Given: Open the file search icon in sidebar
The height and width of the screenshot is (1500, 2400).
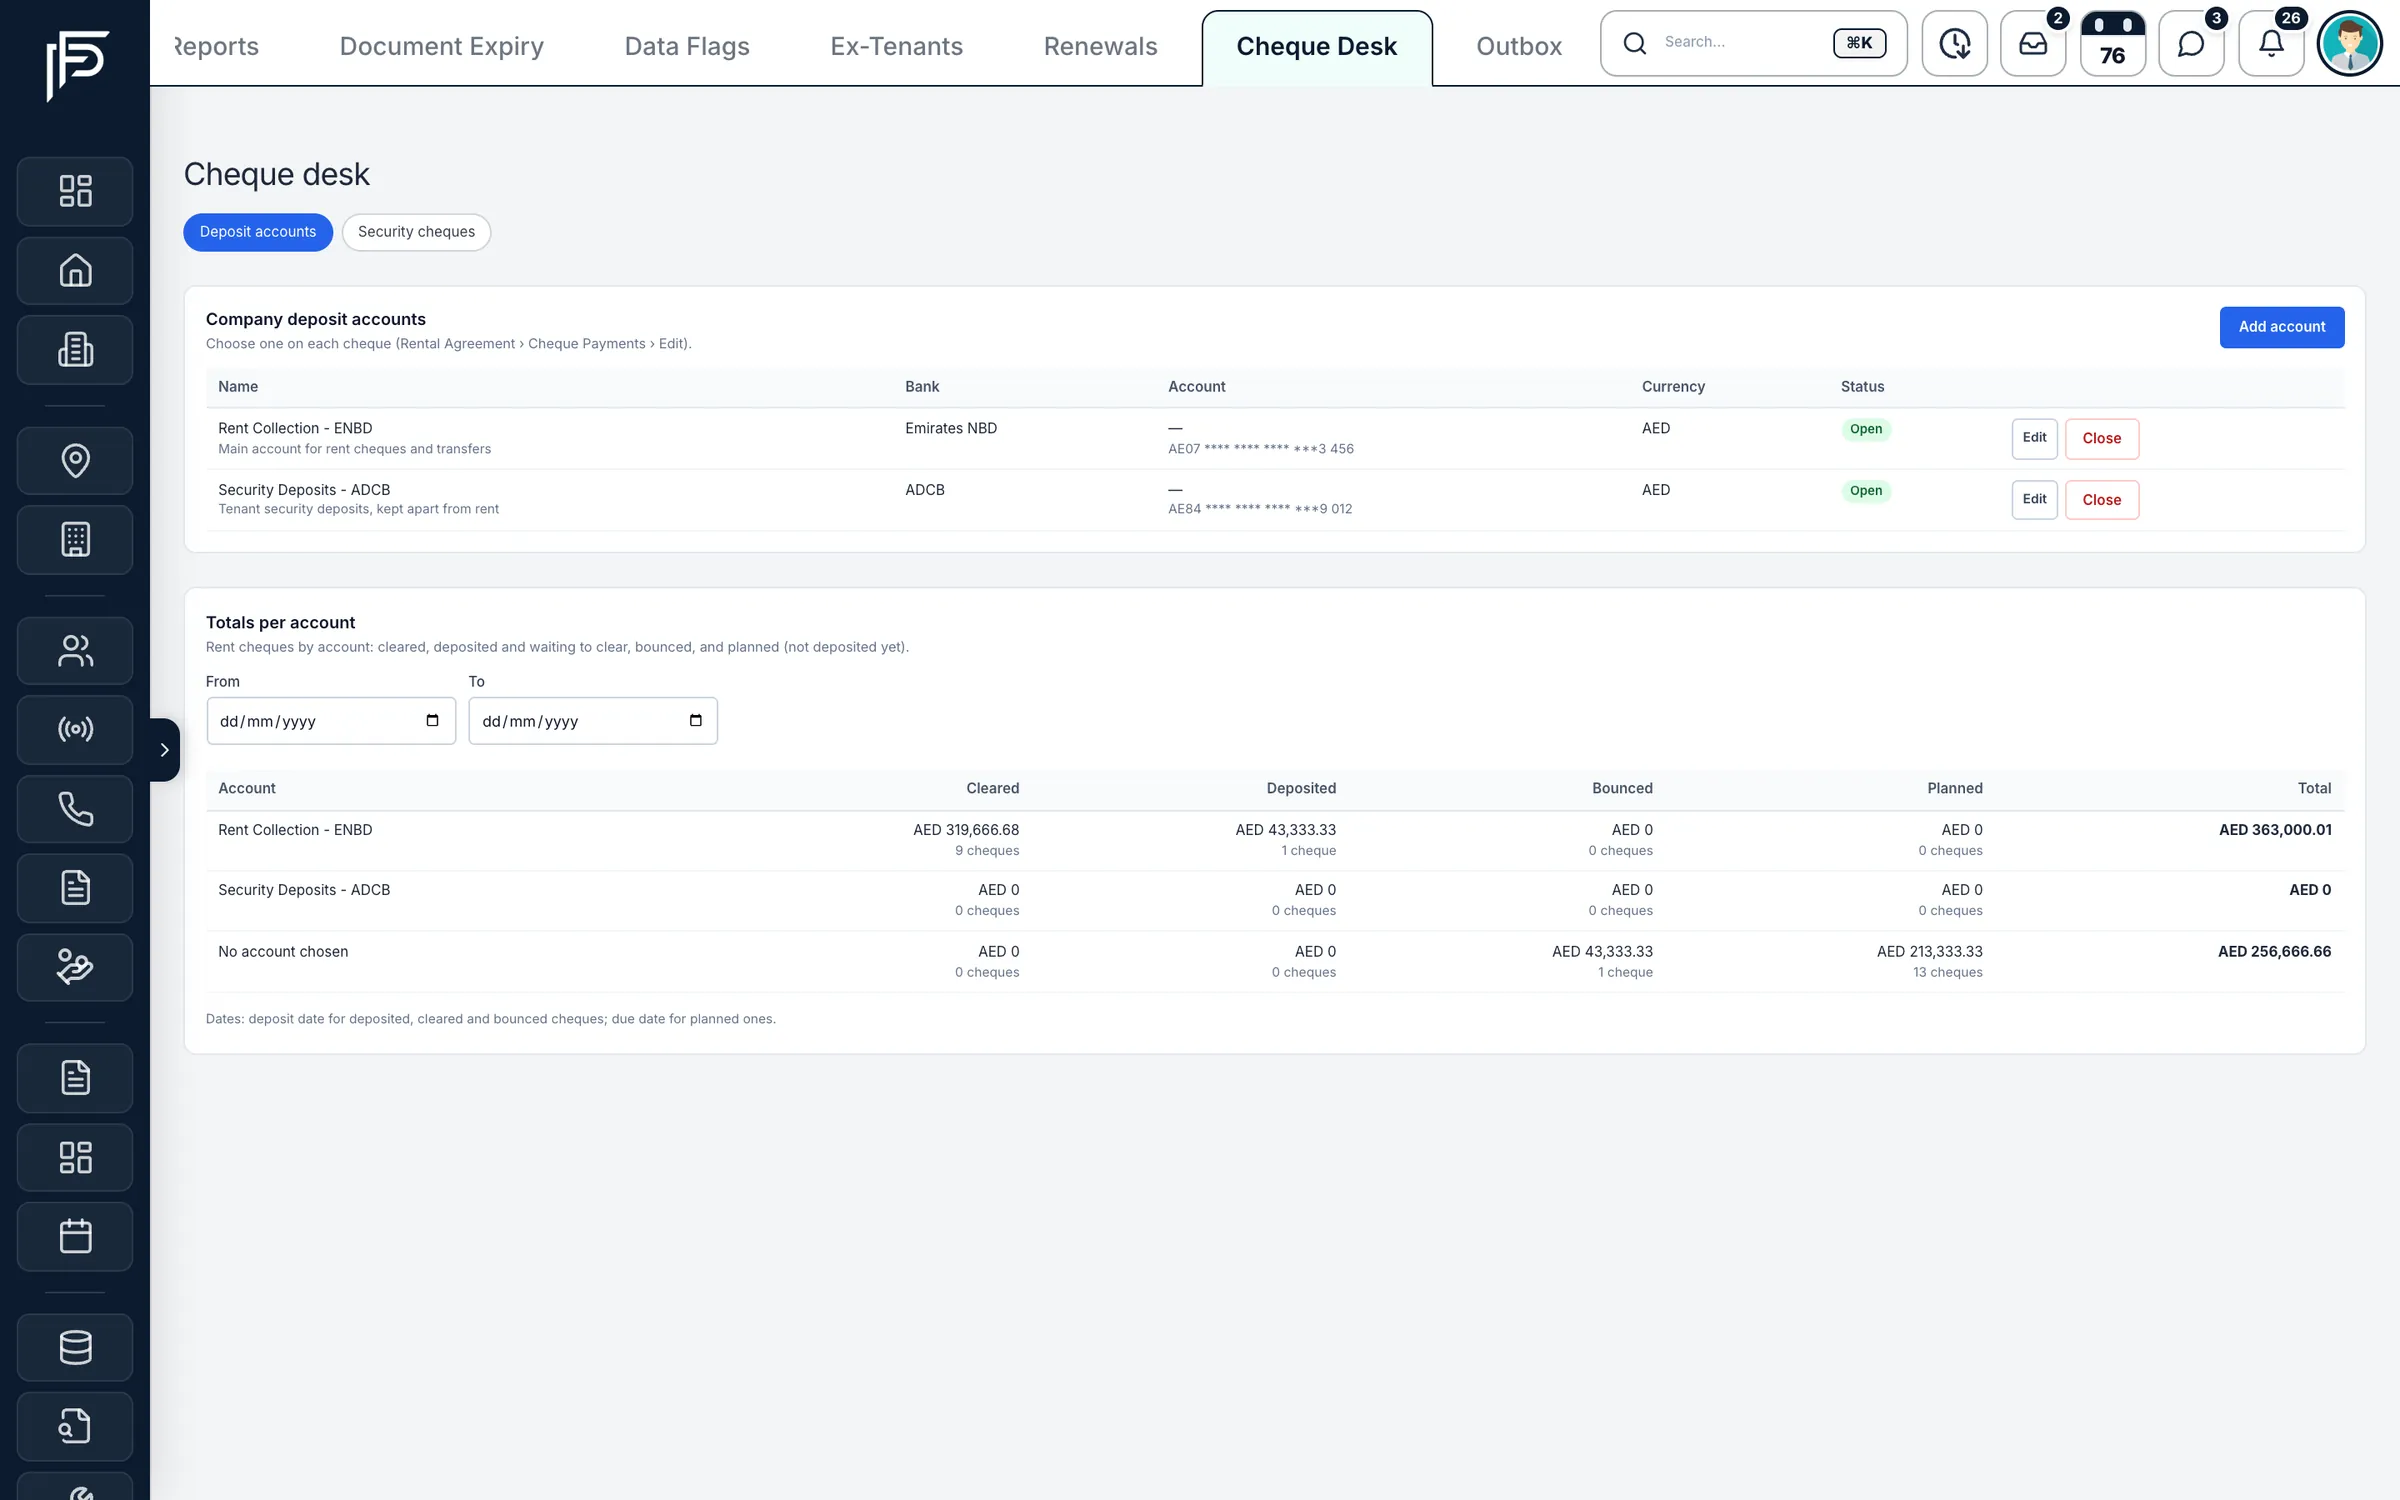Looking at the screenshot, I should (75, 1426).
